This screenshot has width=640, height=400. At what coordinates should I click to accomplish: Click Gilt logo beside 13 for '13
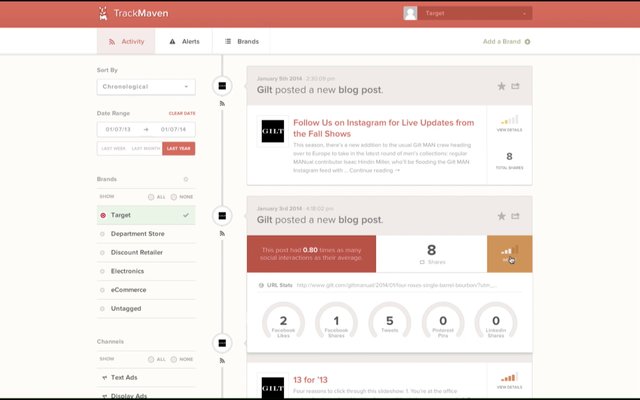pos(273,387)
